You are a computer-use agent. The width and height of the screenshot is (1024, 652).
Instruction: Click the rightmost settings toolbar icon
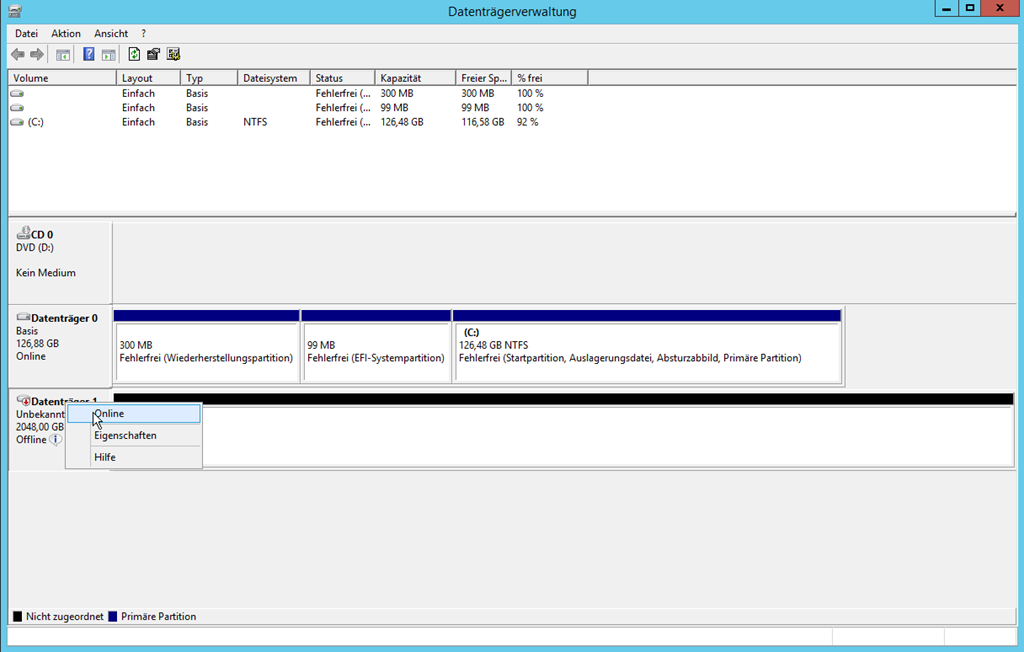173,54
